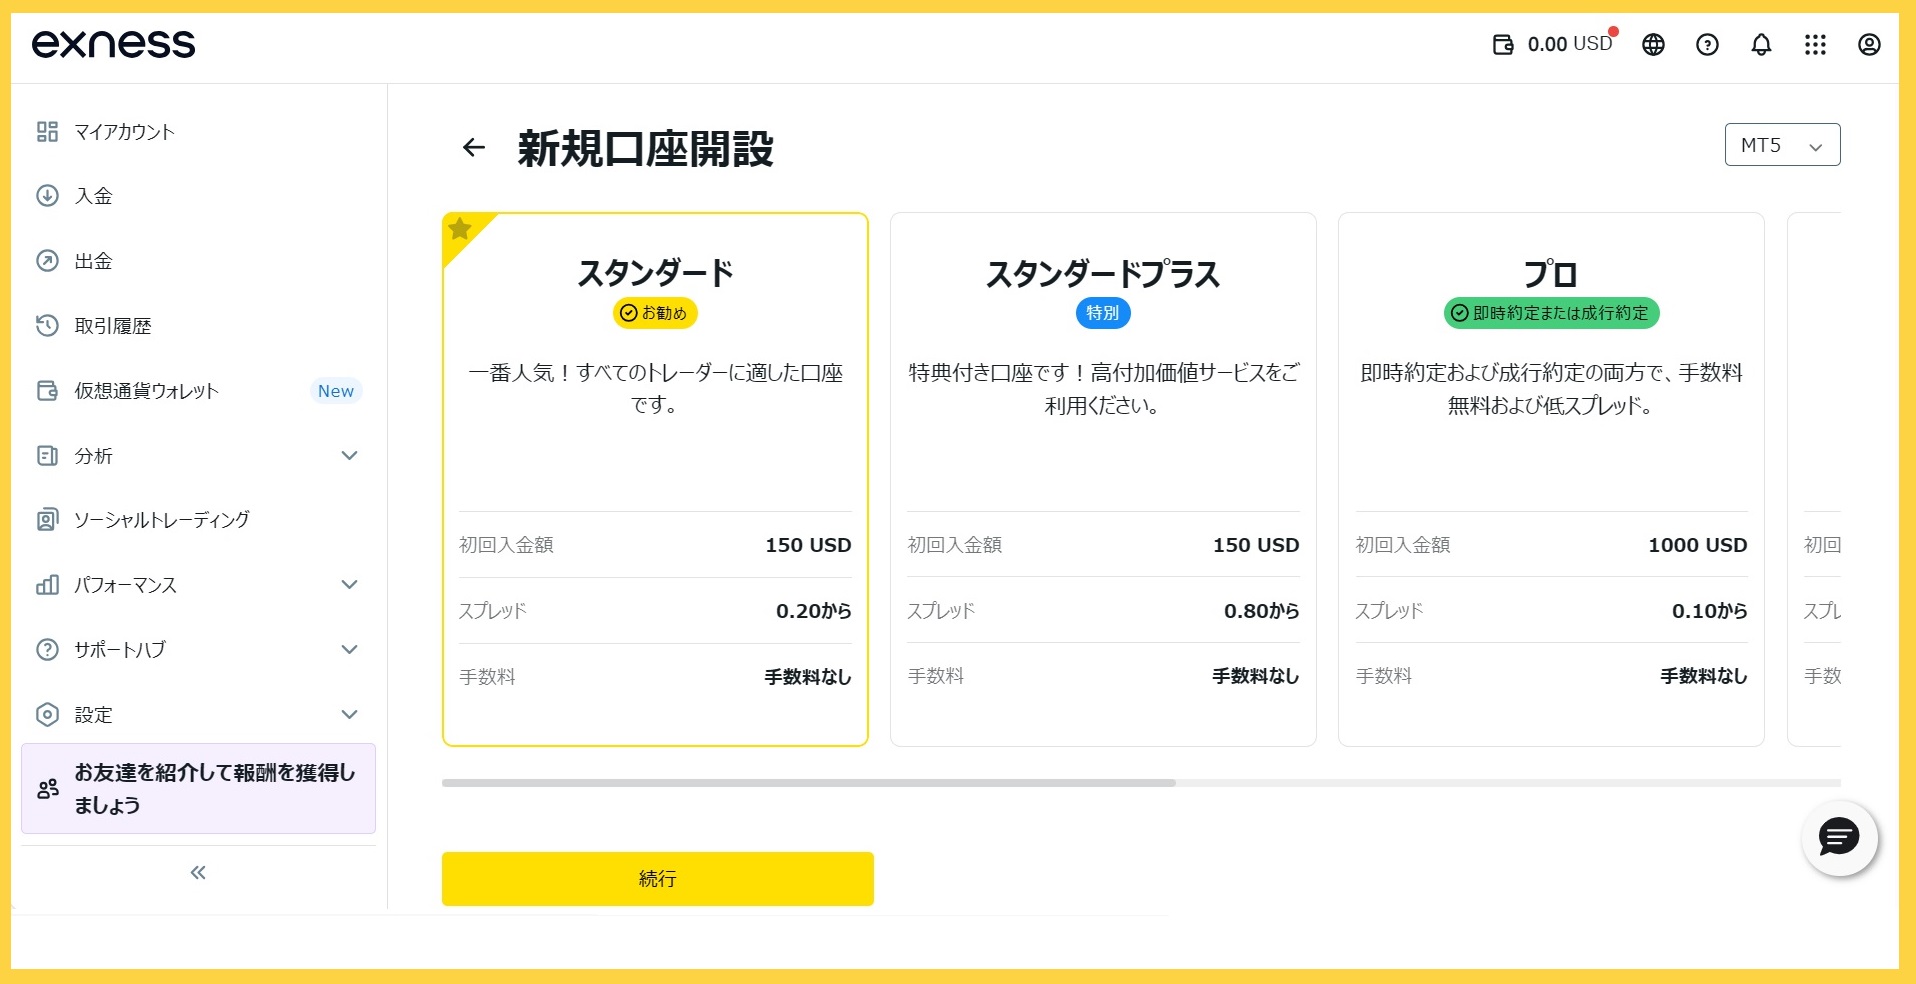The width and height of the screenshot is (1916, 984).
Task: Collapse the sidebar with the « icon
Action: 198,872
